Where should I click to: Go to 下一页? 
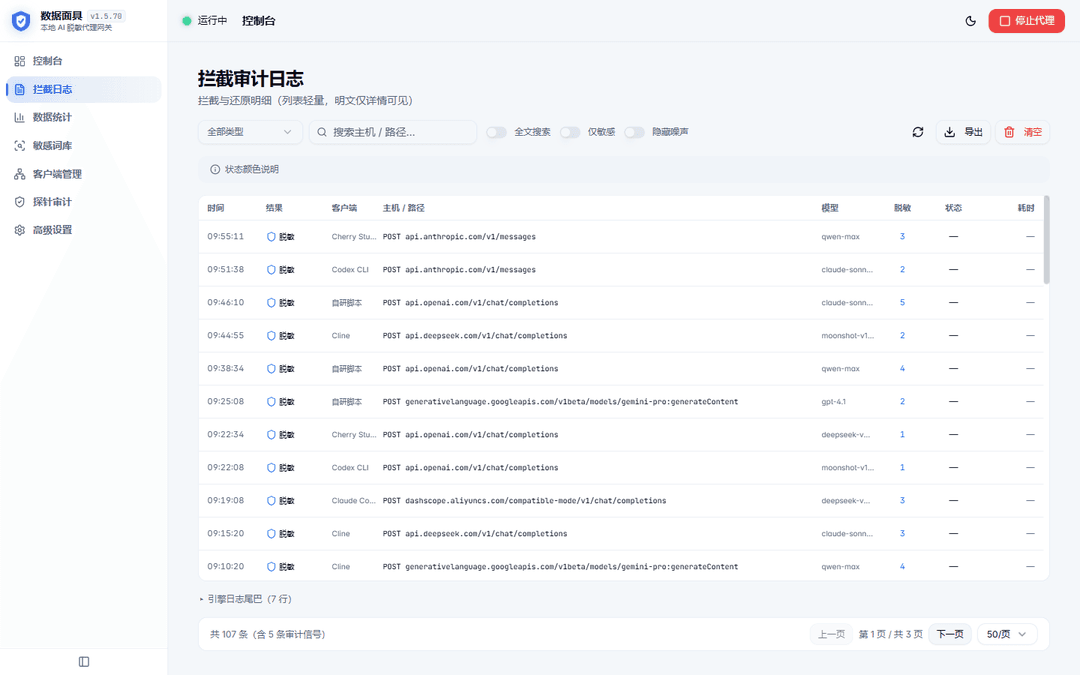(950, 634)
